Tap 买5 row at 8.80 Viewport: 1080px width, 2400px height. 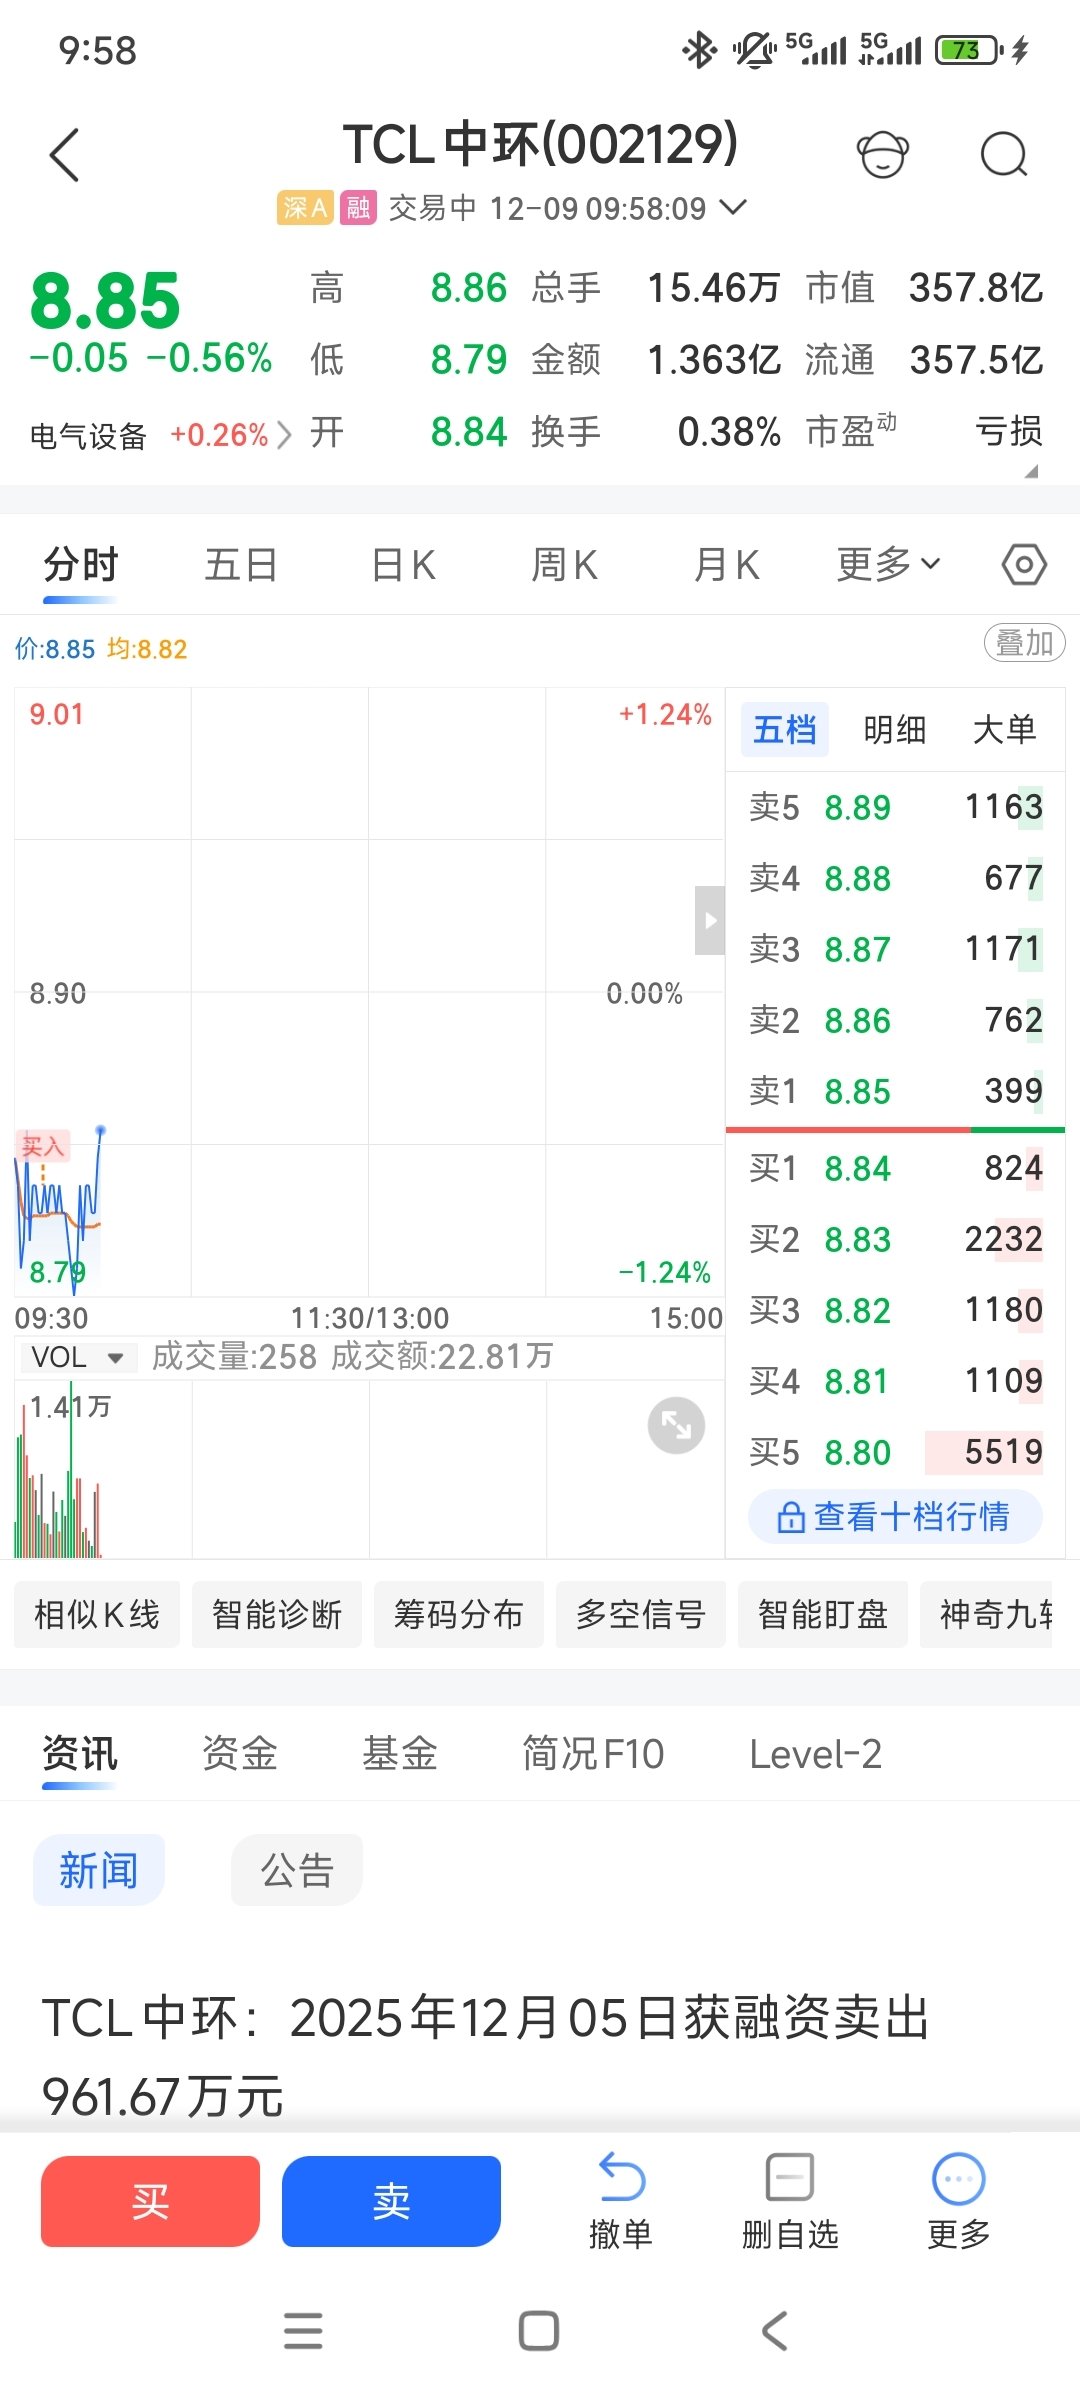coord(896,1452)
